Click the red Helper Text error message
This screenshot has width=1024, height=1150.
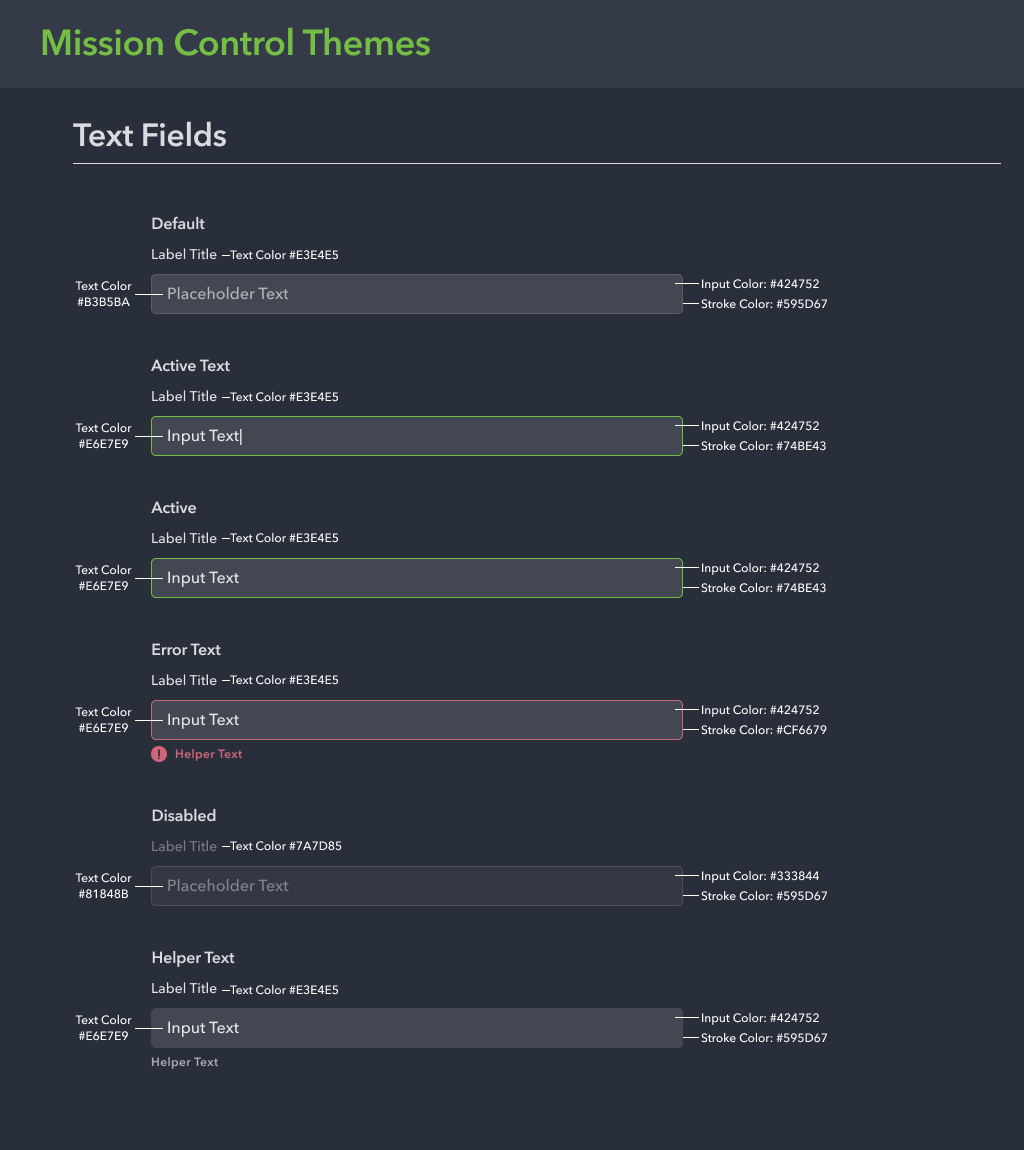click(208, 754)
